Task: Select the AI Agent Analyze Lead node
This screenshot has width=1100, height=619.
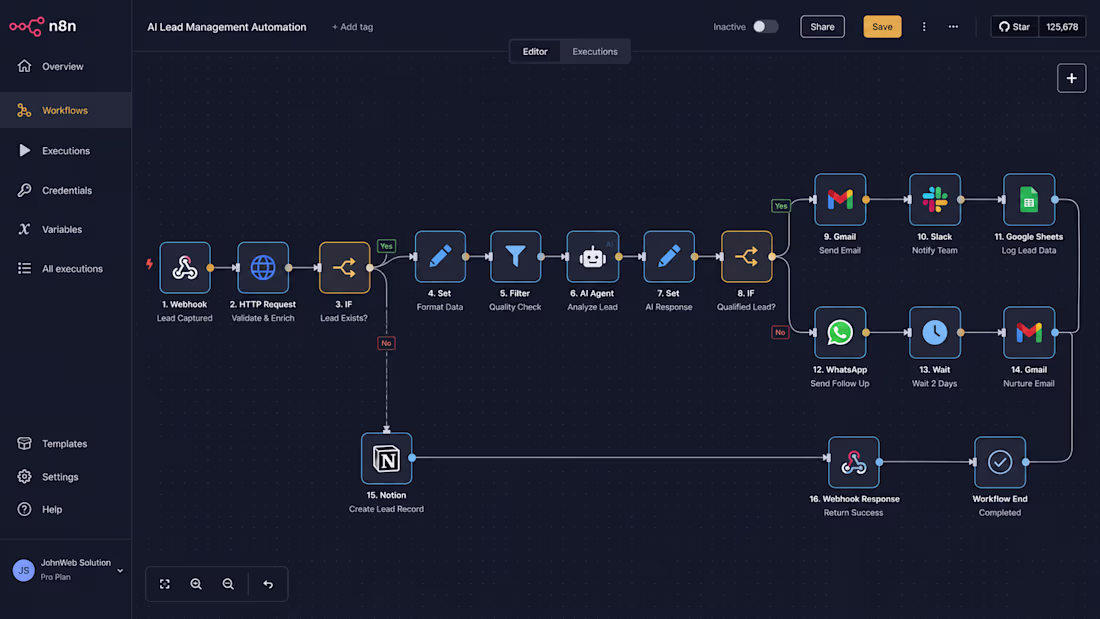Action: pos(593,256)
